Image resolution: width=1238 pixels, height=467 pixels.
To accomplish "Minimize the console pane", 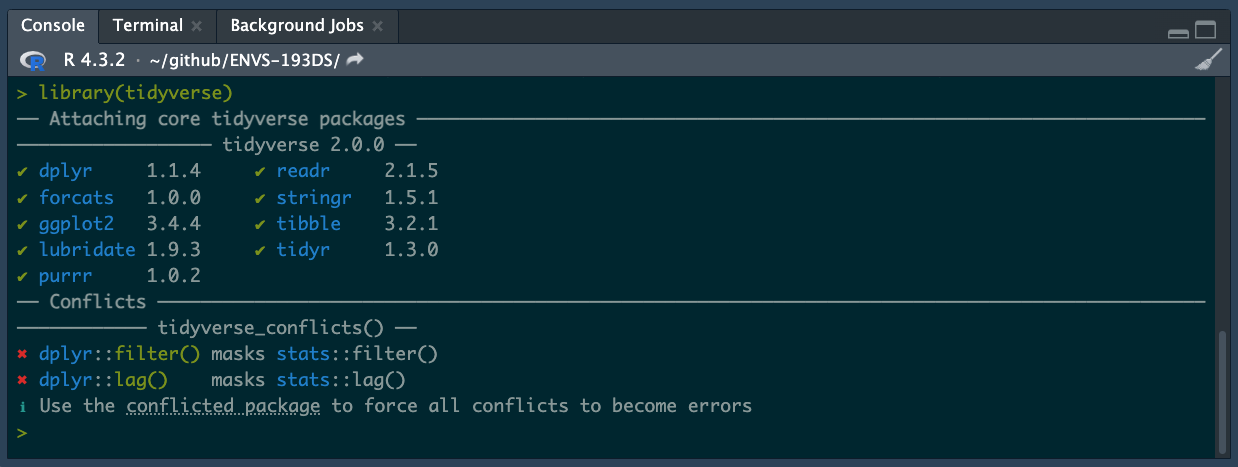I will [1178, 32].
